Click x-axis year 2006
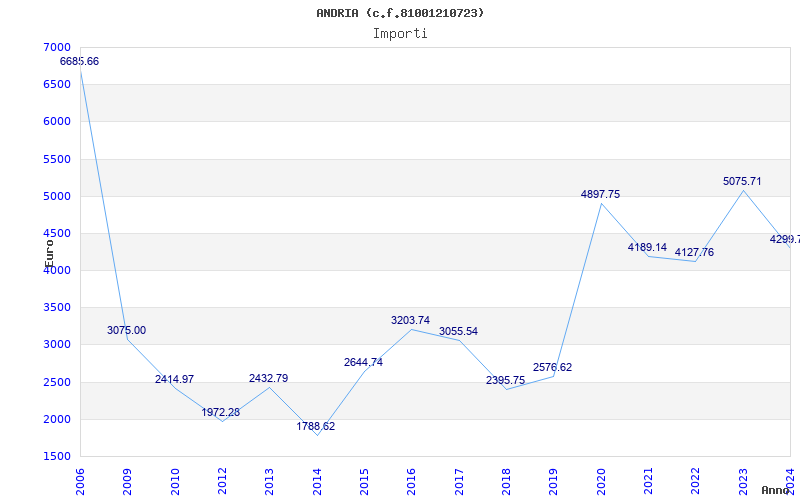The image size is (800, 500). click(x=80, y=482)
